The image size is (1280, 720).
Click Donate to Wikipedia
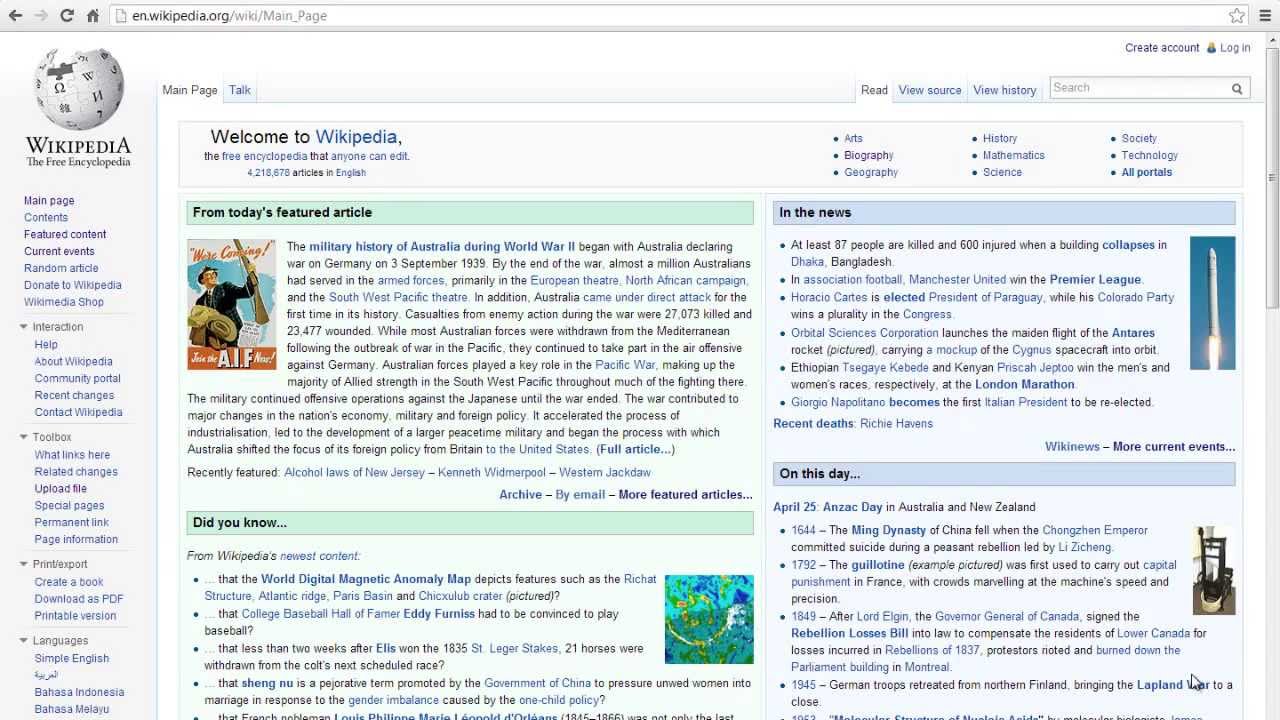[73, 286]
